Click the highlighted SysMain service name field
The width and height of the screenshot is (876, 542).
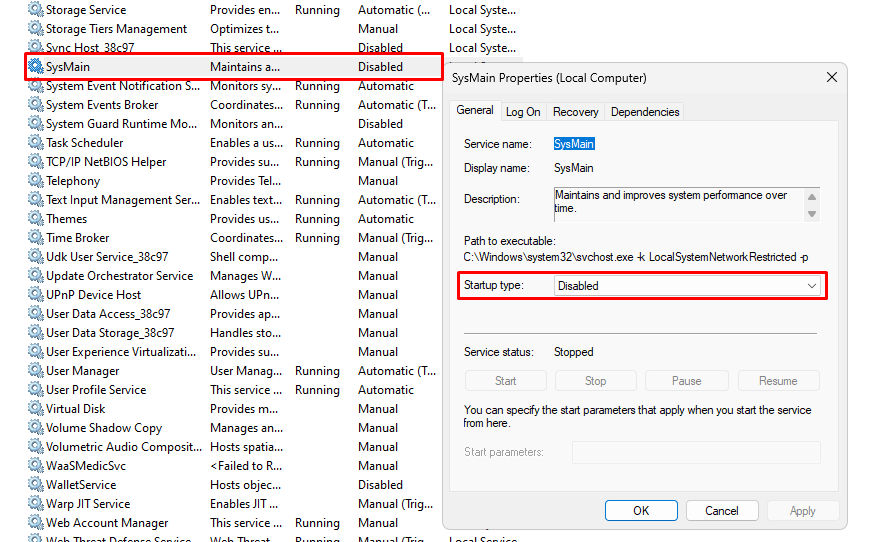[574, 144]
